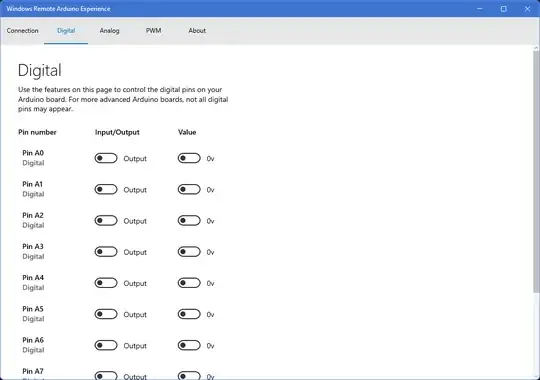Toggle Pin A2 input/output mode switch

point(106,221)
